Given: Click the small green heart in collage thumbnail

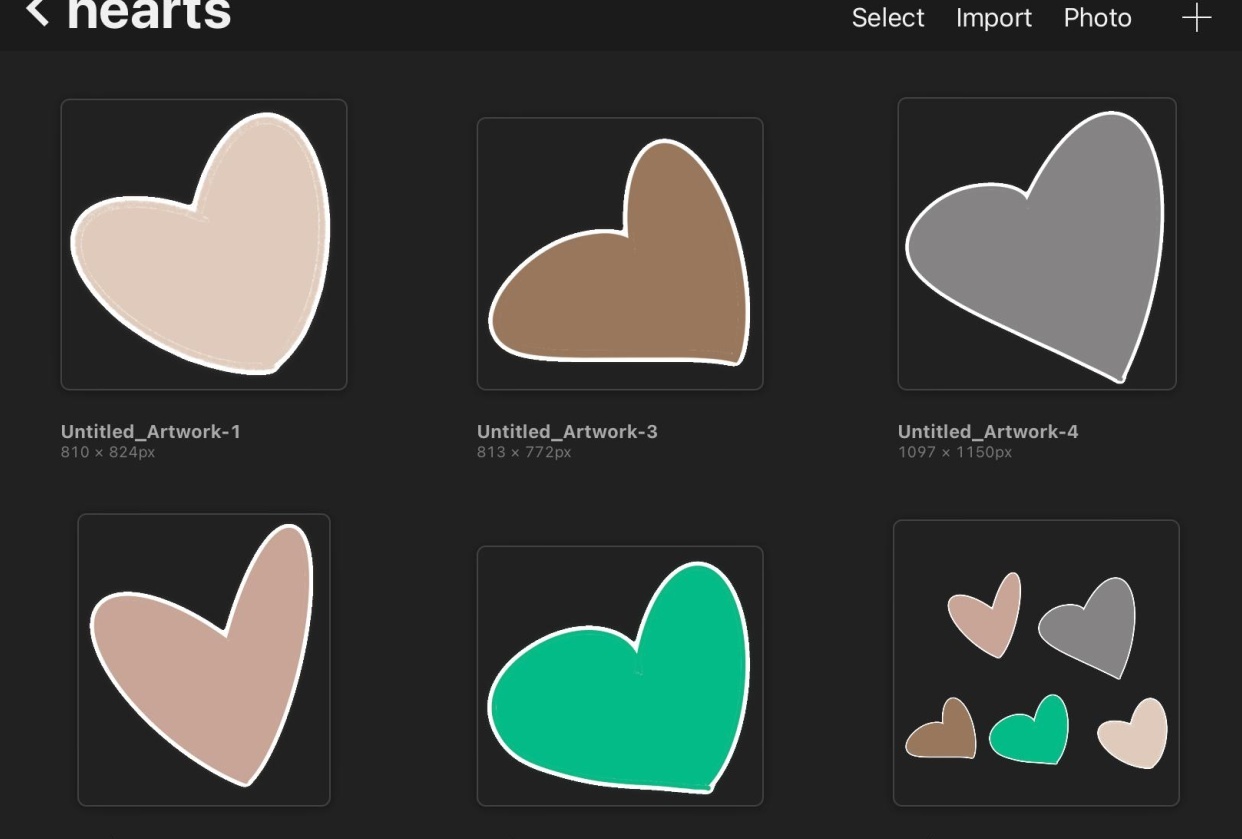Looking at the screenshot, I should coord(1028,730).
